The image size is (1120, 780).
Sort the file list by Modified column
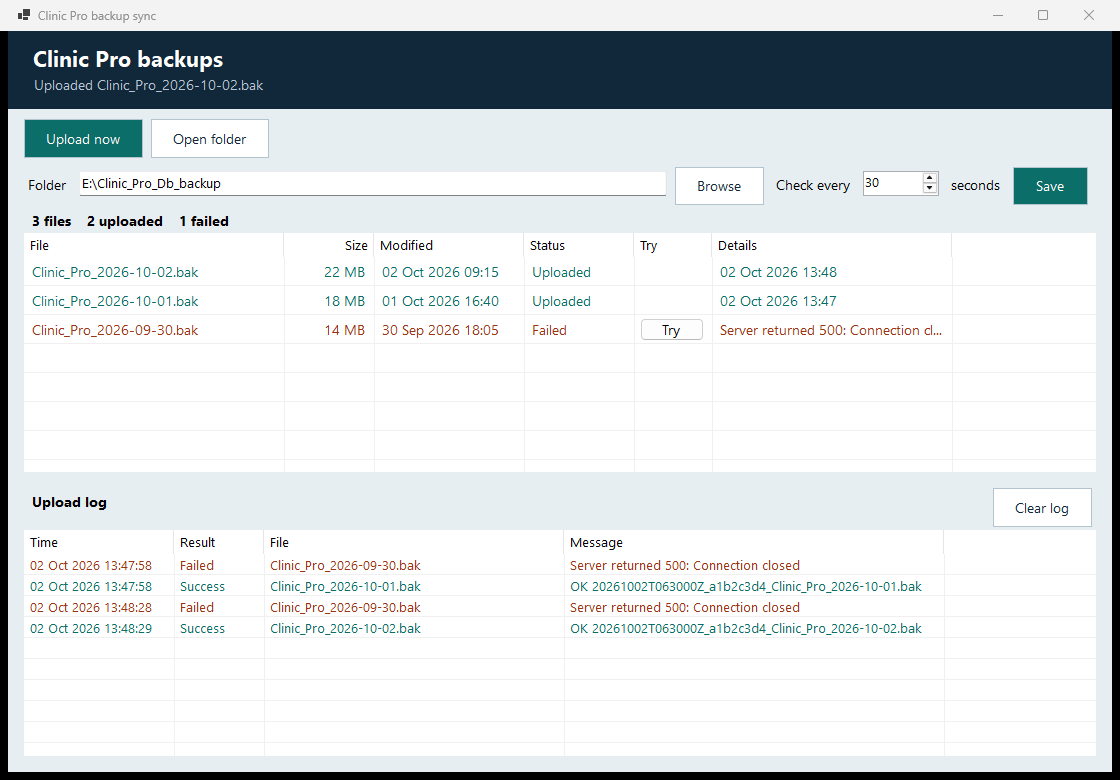pos(449,245)
